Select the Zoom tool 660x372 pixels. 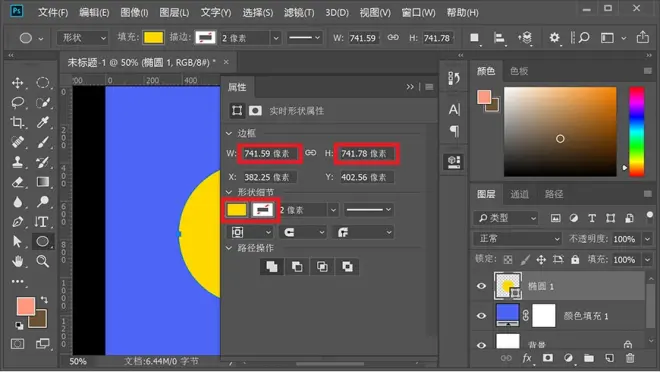pyautogui.click(x=43, y=261)
